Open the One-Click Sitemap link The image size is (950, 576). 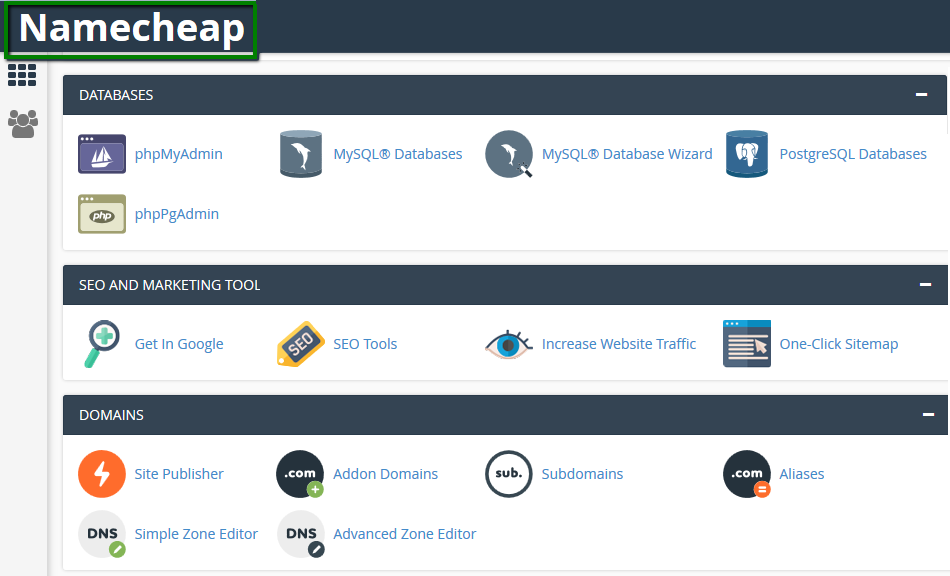839,344
